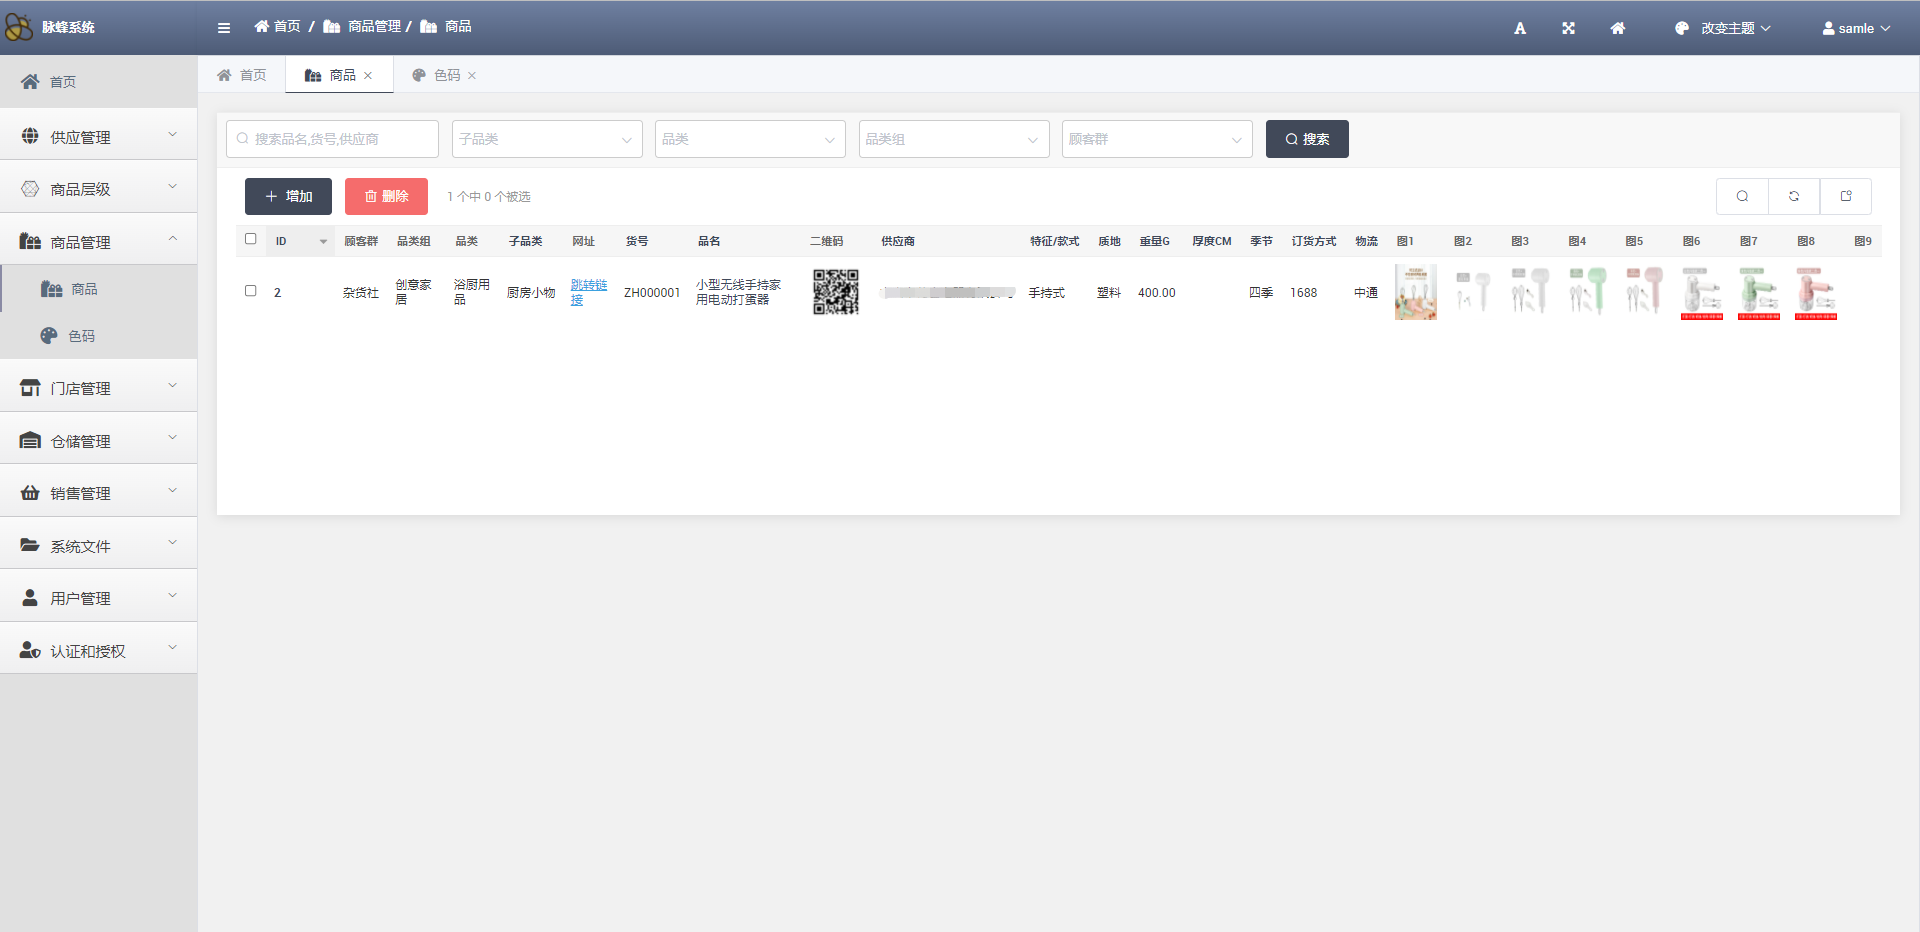The height and width of the screenshot is (932, 1920).
Task: Open the 顾客群 filter dropdown
Action: [1156, 139]
